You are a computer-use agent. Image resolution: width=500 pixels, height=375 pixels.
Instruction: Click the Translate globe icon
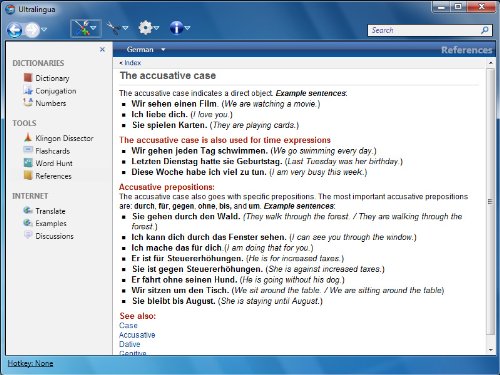tap(28, 210)
